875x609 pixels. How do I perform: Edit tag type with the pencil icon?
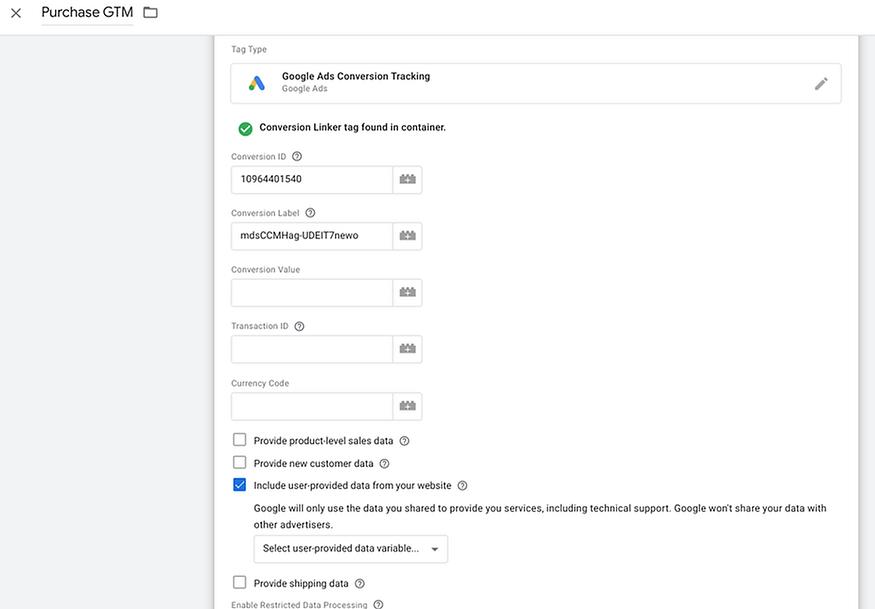click(821, 84)
